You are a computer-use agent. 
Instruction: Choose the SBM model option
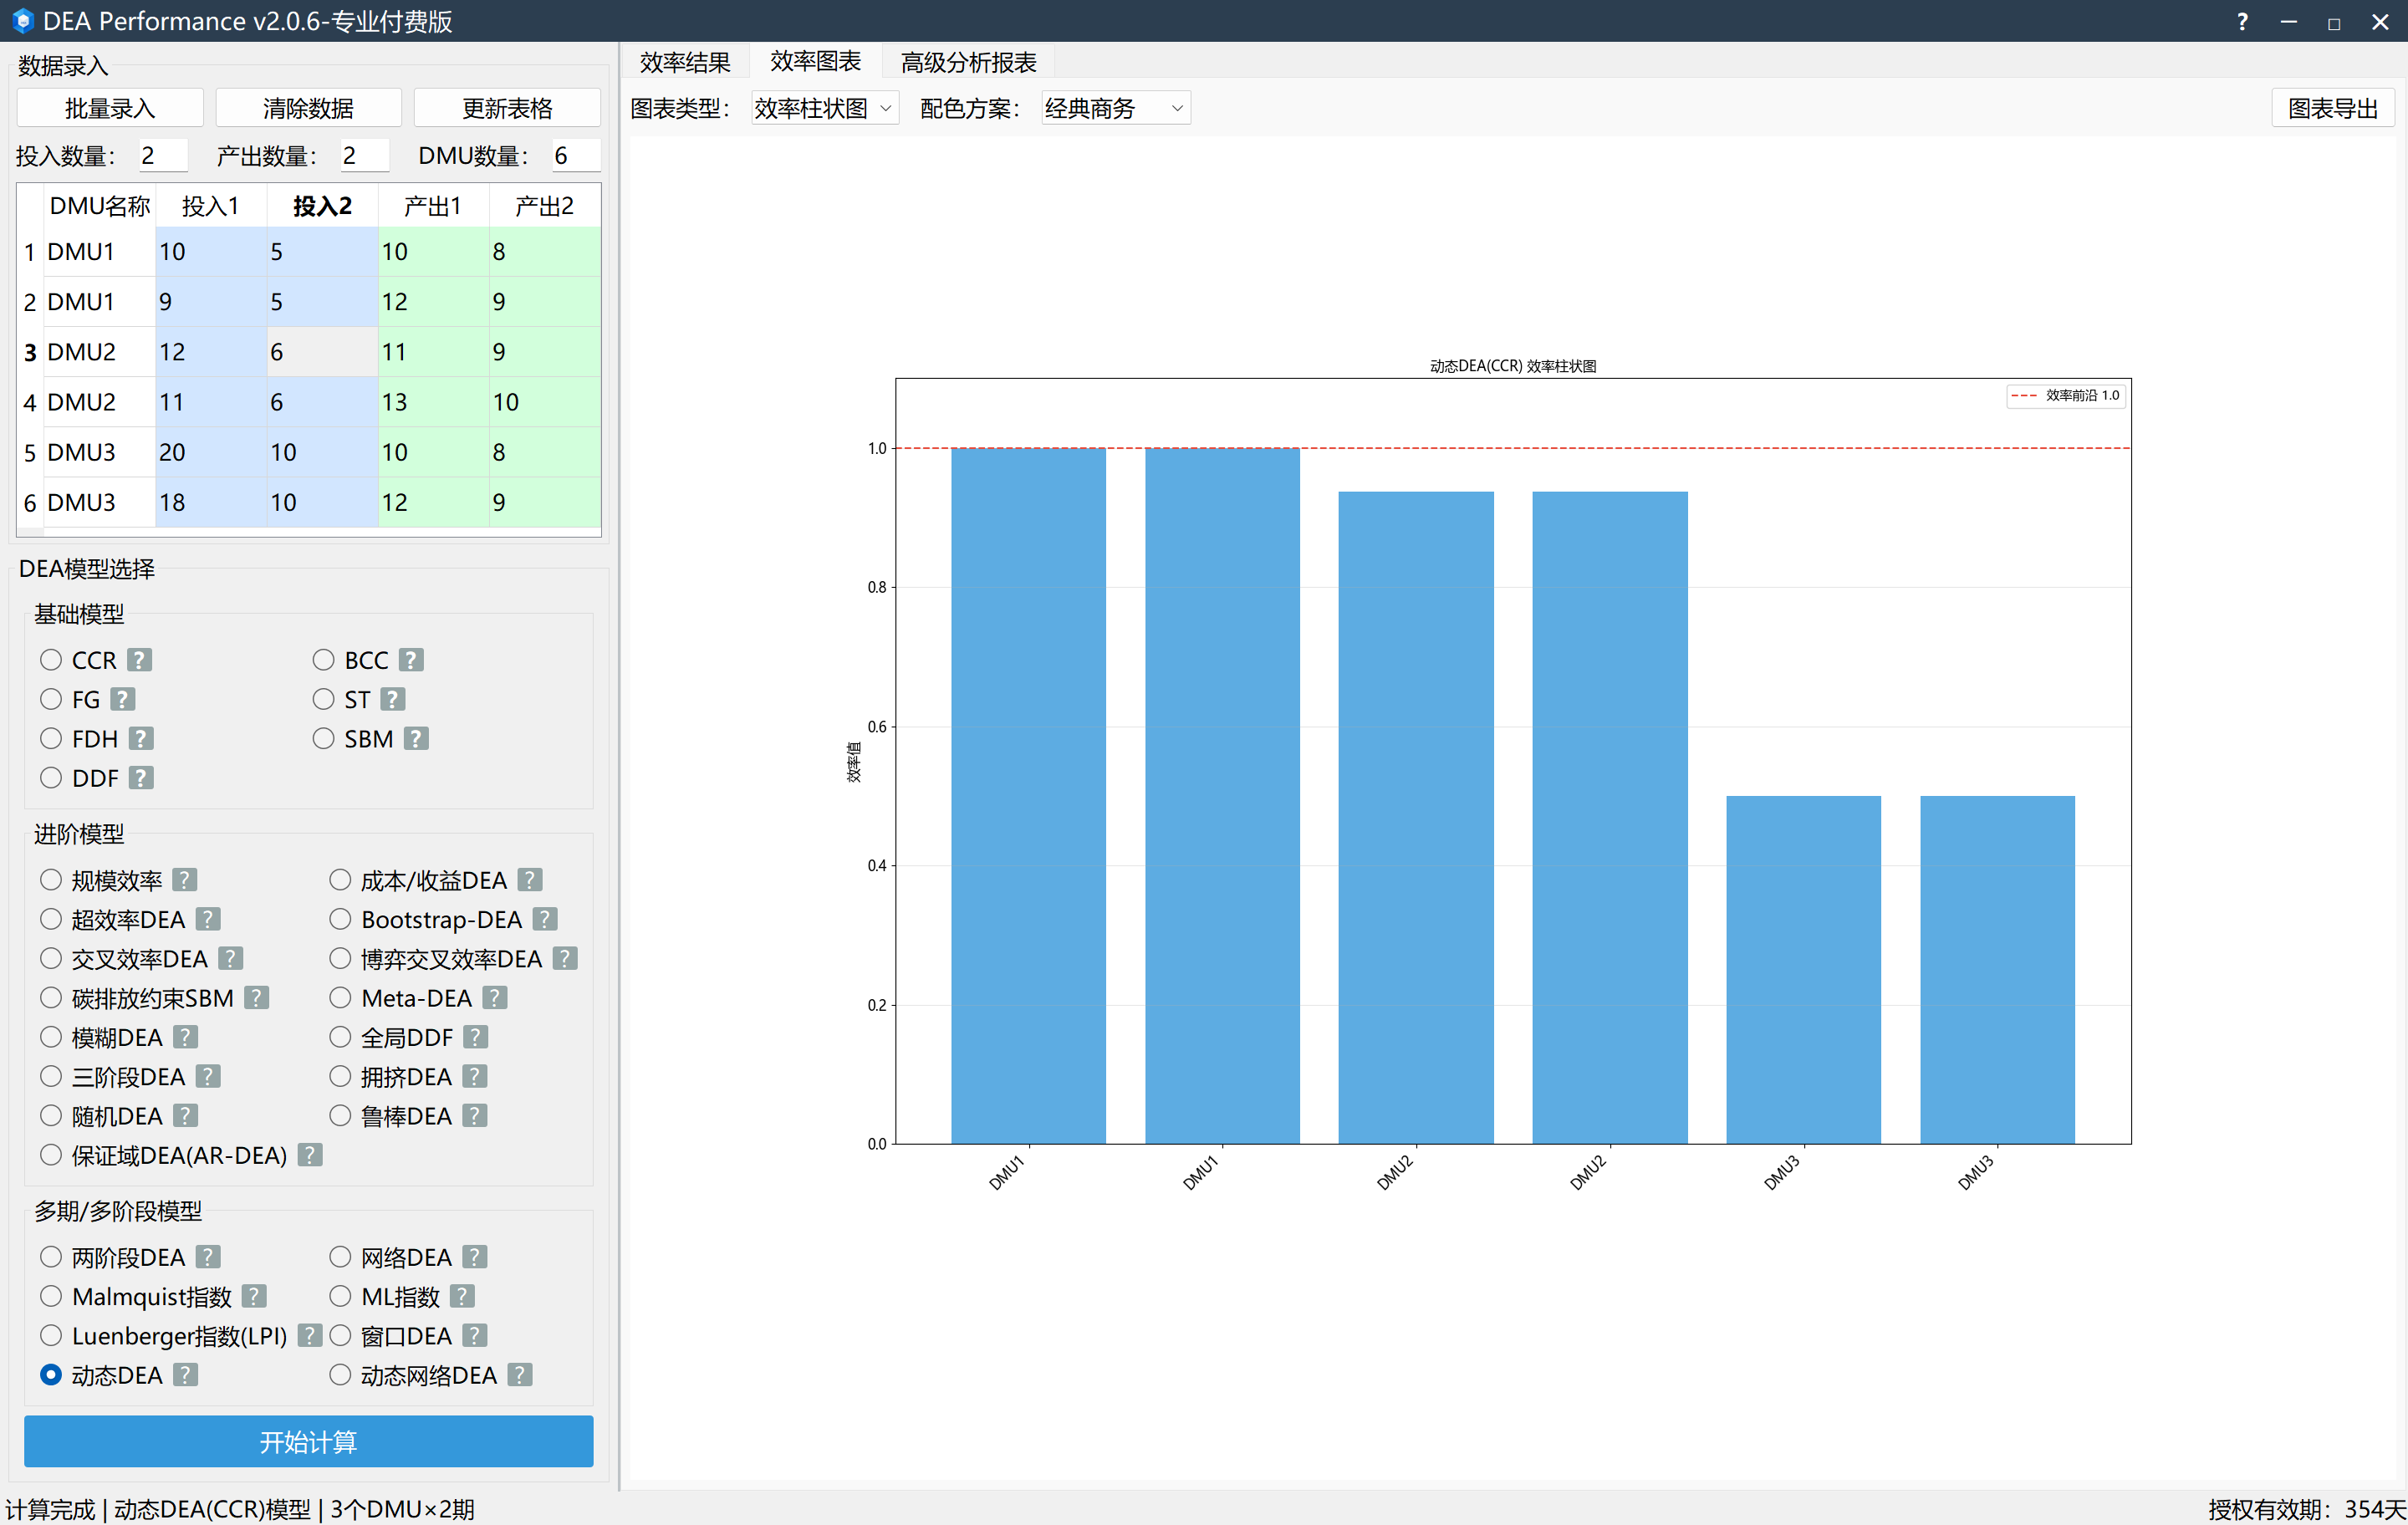point(323,739)
